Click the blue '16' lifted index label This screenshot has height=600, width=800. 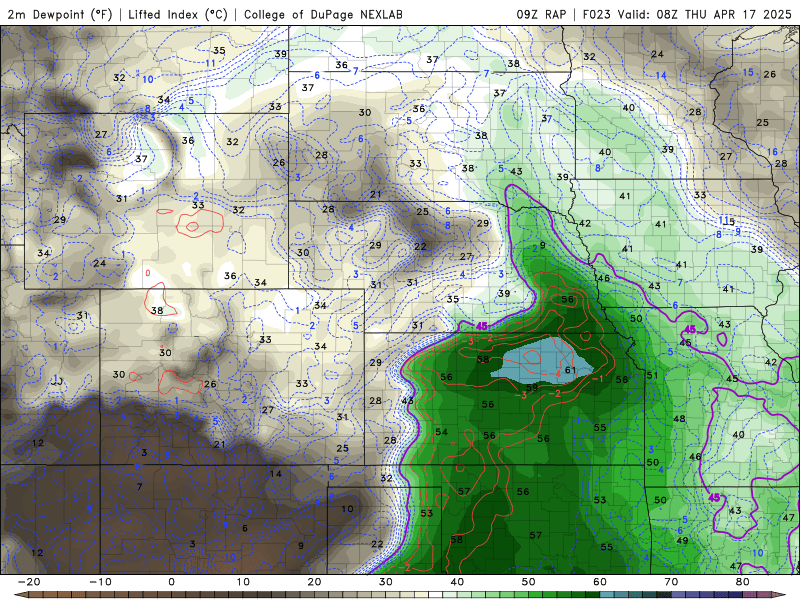[x=772, y=152]
